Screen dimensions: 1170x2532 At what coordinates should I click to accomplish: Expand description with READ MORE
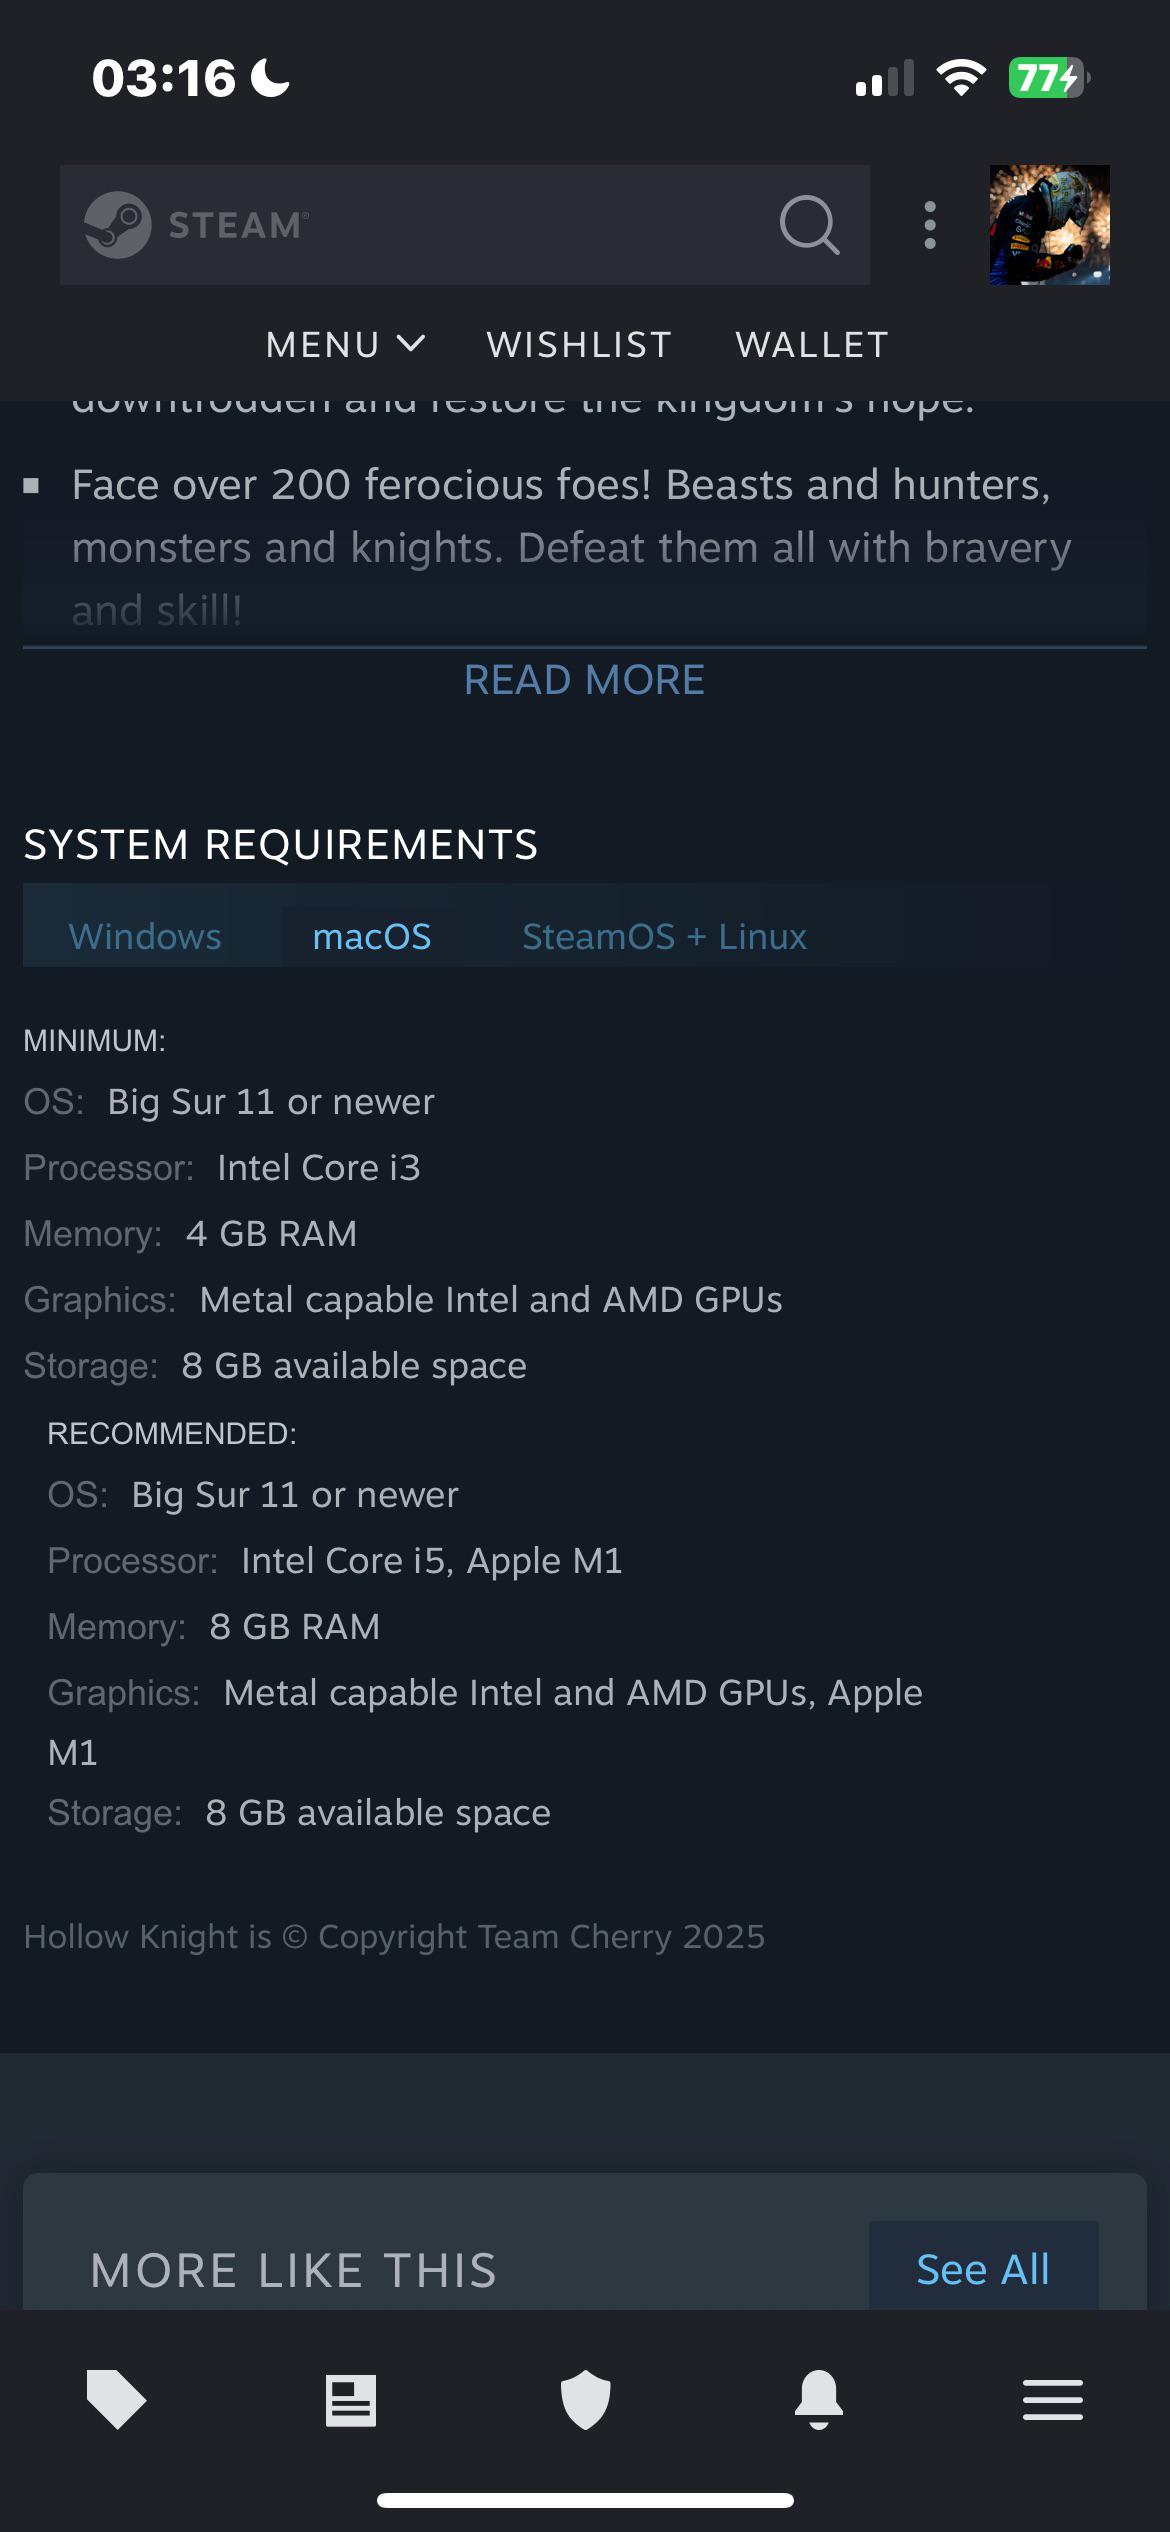click(585, 680)
